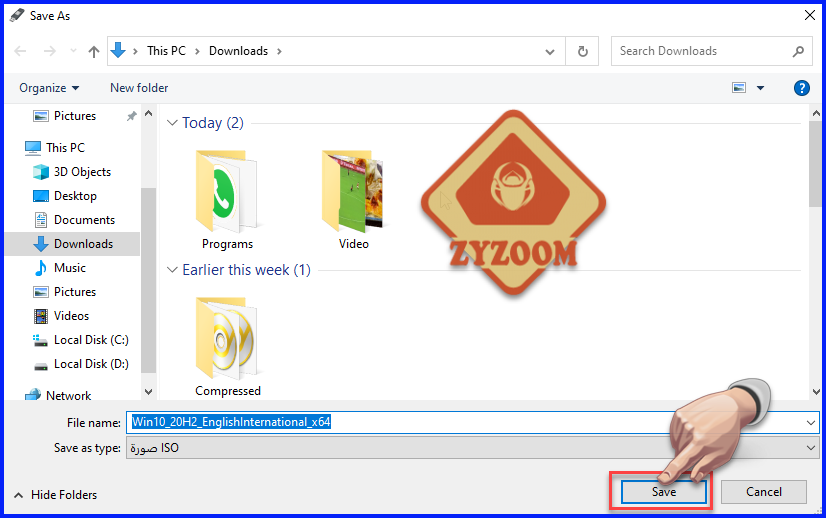
Task: Open Local Disk (D:) in the sidebar
Action: pyautogui.click(x=91, y=364)
